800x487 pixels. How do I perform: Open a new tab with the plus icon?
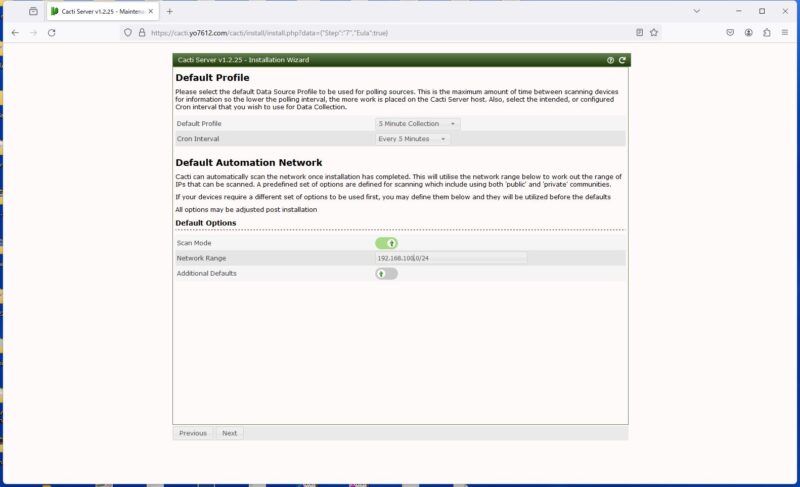(x=169, y=11)
